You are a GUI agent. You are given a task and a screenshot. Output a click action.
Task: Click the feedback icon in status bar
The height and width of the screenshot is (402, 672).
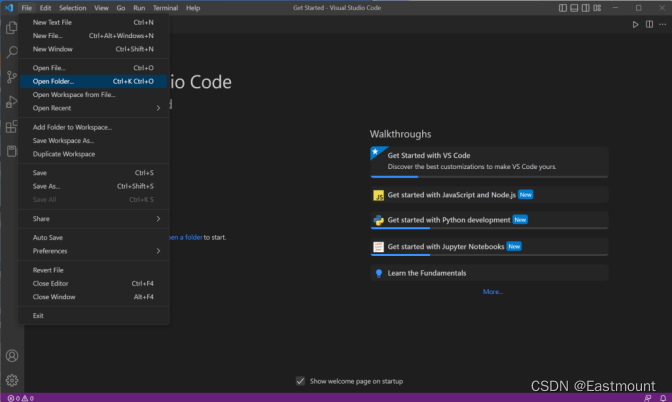click(x=648, y=398)
